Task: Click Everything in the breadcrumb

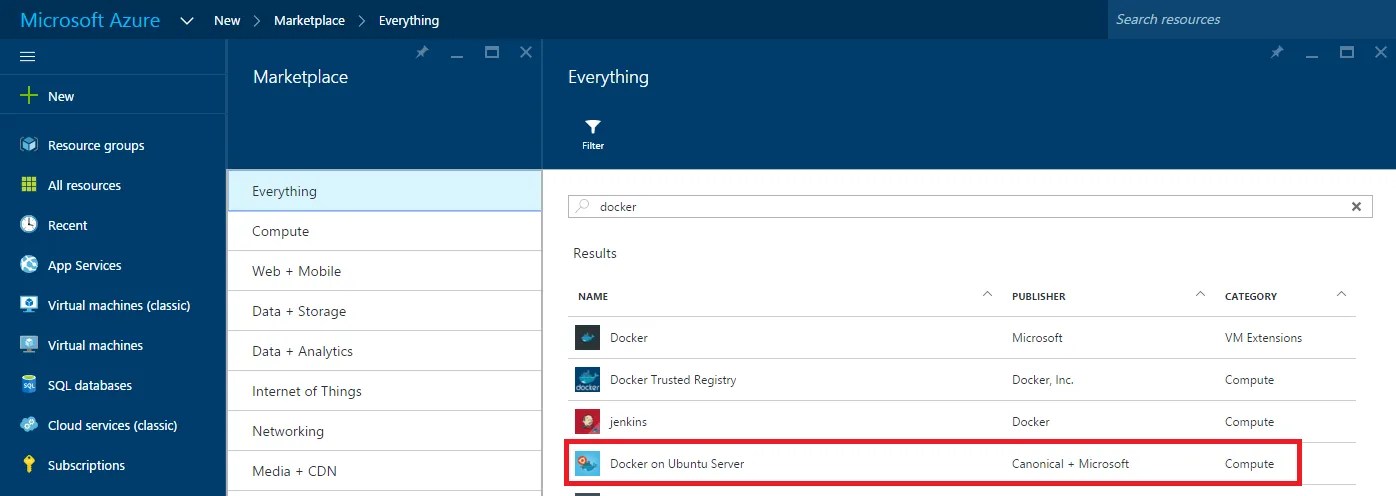Action: [408, 20]
